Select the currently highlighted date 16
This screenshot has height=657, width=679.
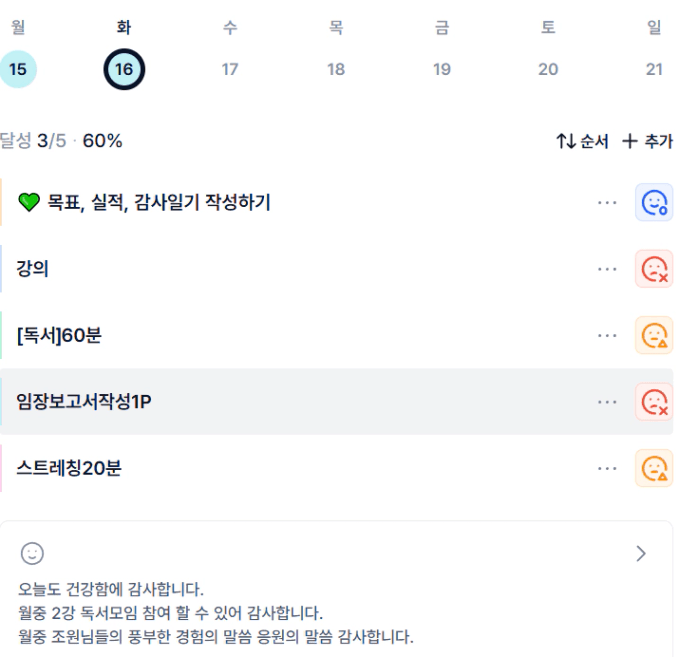(124, 70)
